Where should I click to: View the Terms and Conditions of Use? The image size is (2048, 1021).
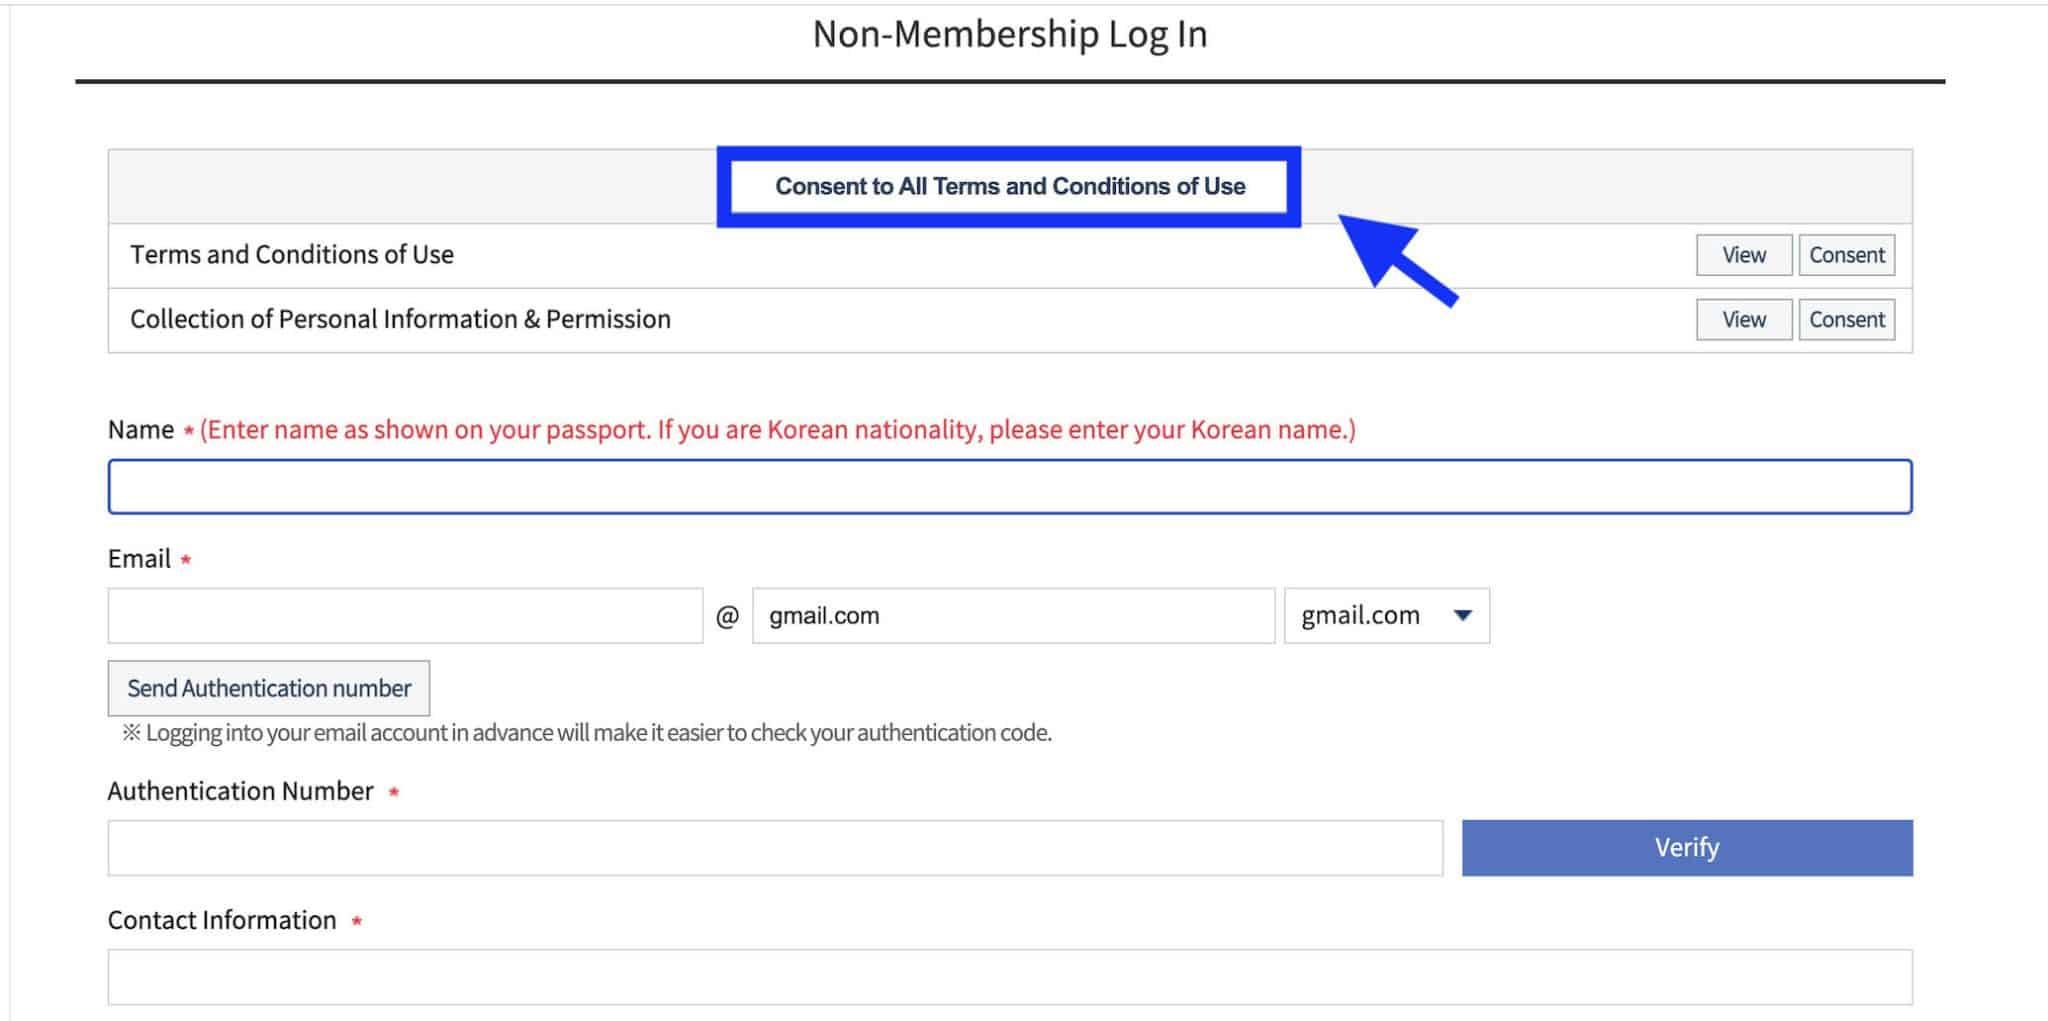pos(1743,255)
